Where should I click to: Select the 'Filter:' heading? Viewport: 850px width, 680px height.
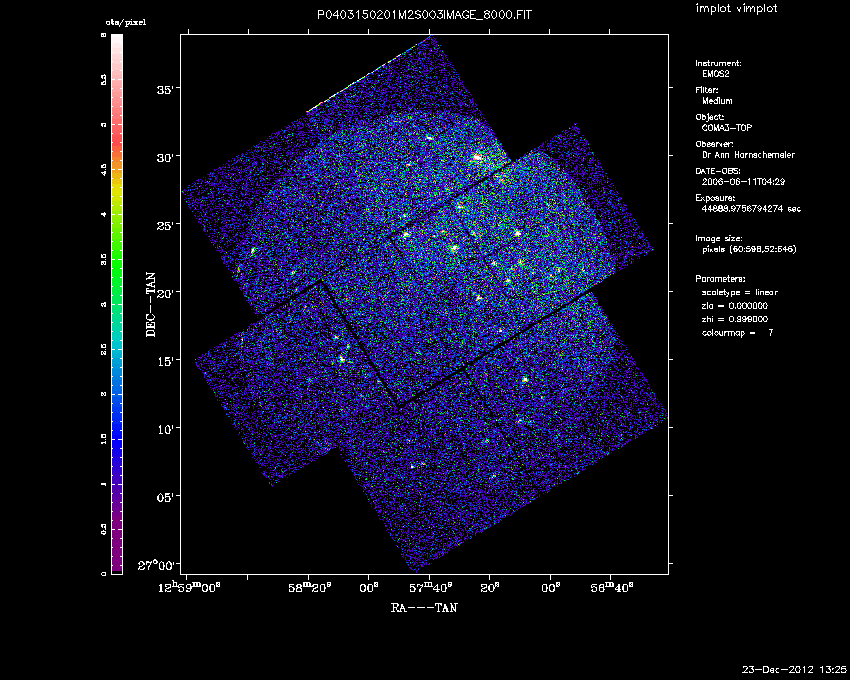click(x=707, y=90)
